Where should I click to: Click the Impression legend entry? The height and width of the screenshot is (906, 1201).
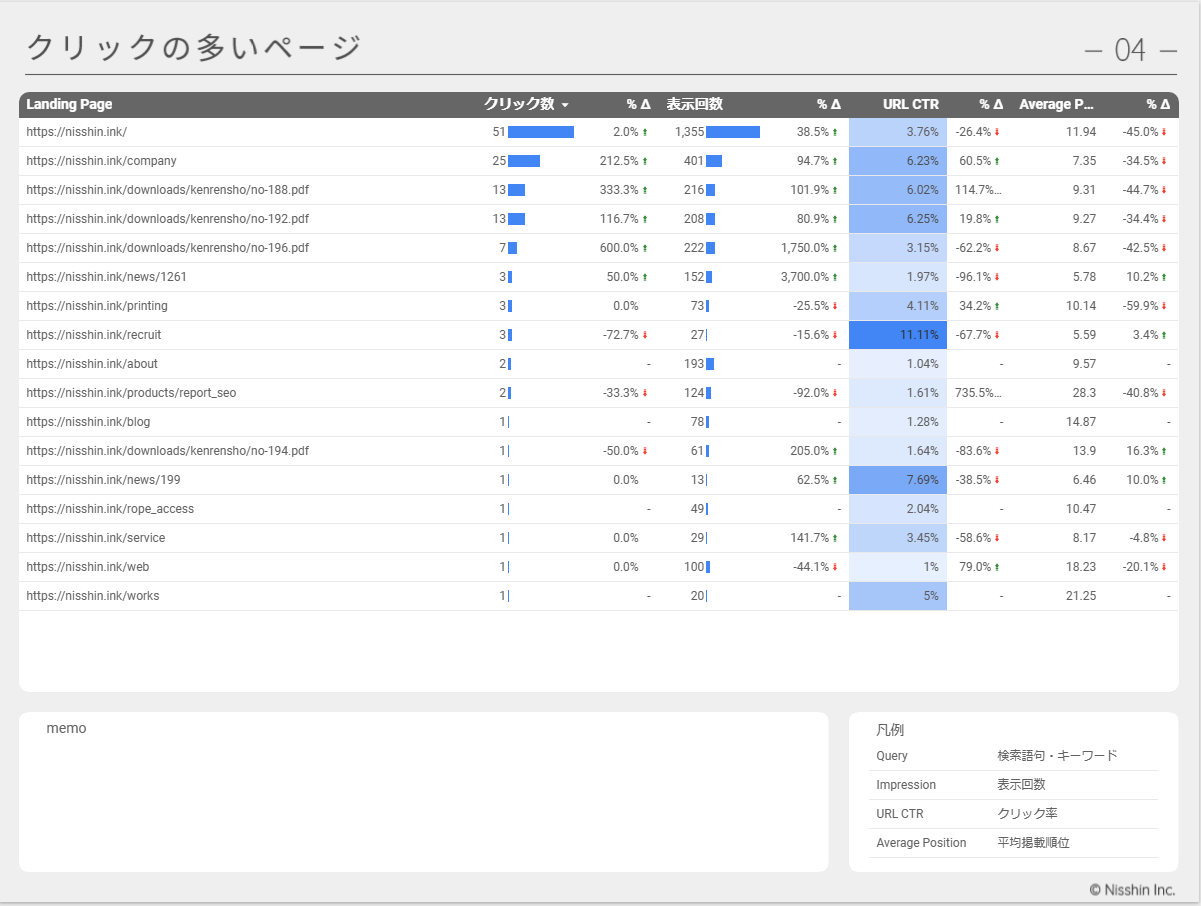906,785
